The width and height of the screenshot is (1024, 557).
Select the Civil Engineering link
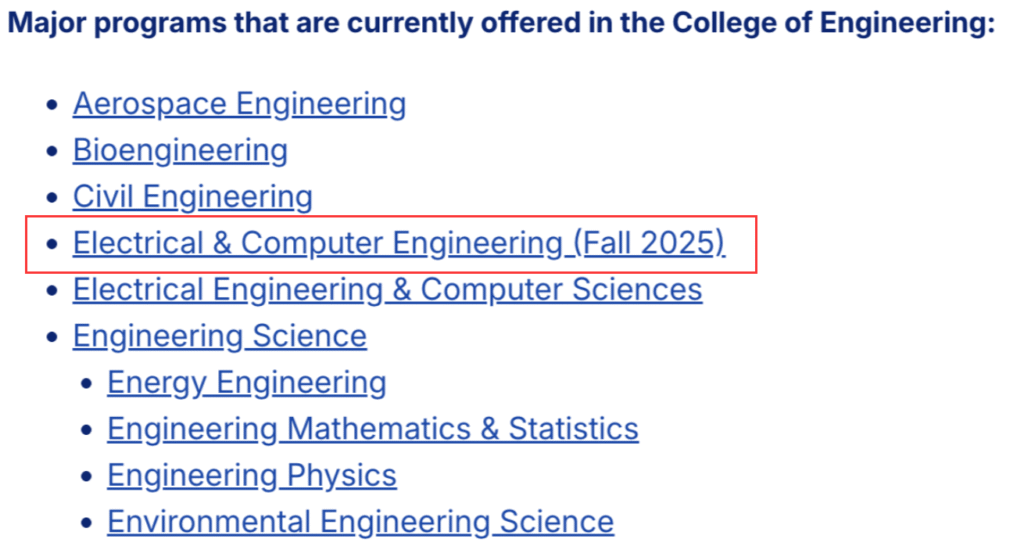pos(192,197)
